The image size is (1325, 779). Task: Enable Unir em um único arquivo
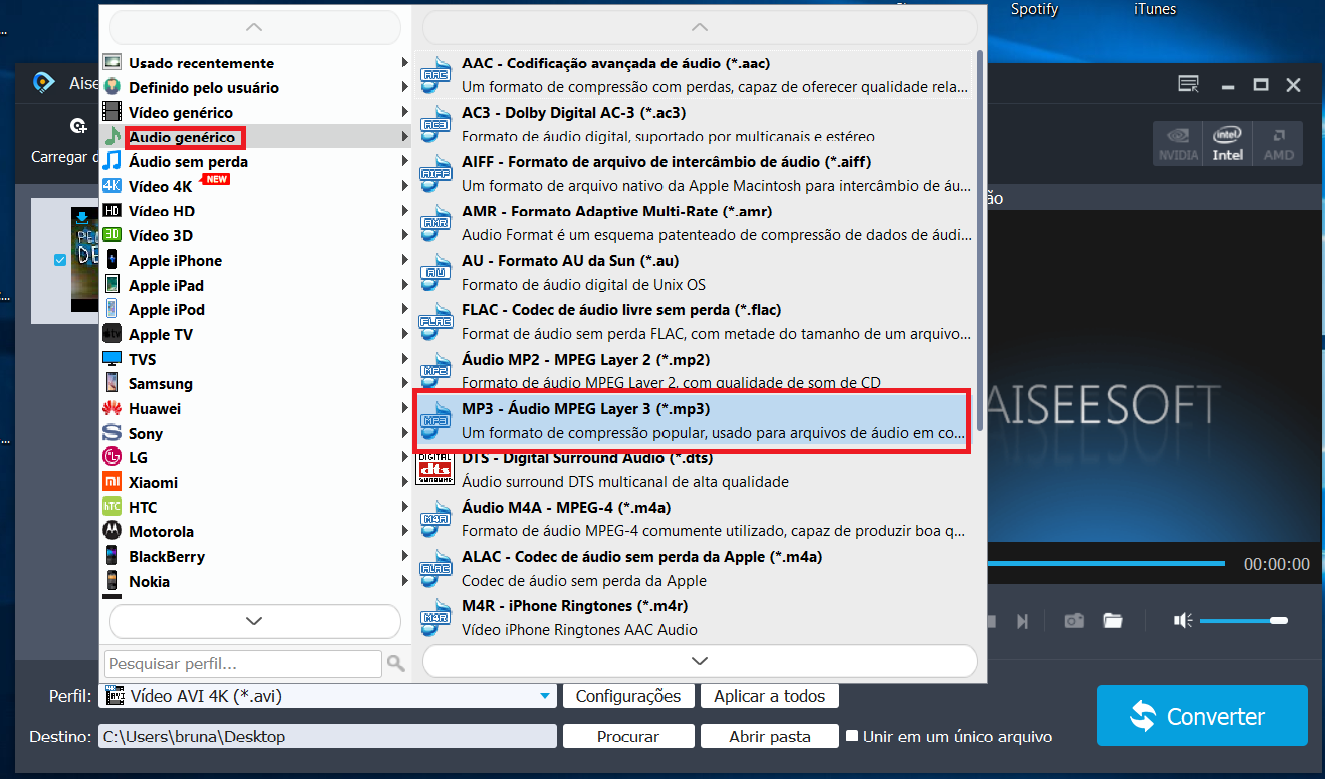(852, 736)
